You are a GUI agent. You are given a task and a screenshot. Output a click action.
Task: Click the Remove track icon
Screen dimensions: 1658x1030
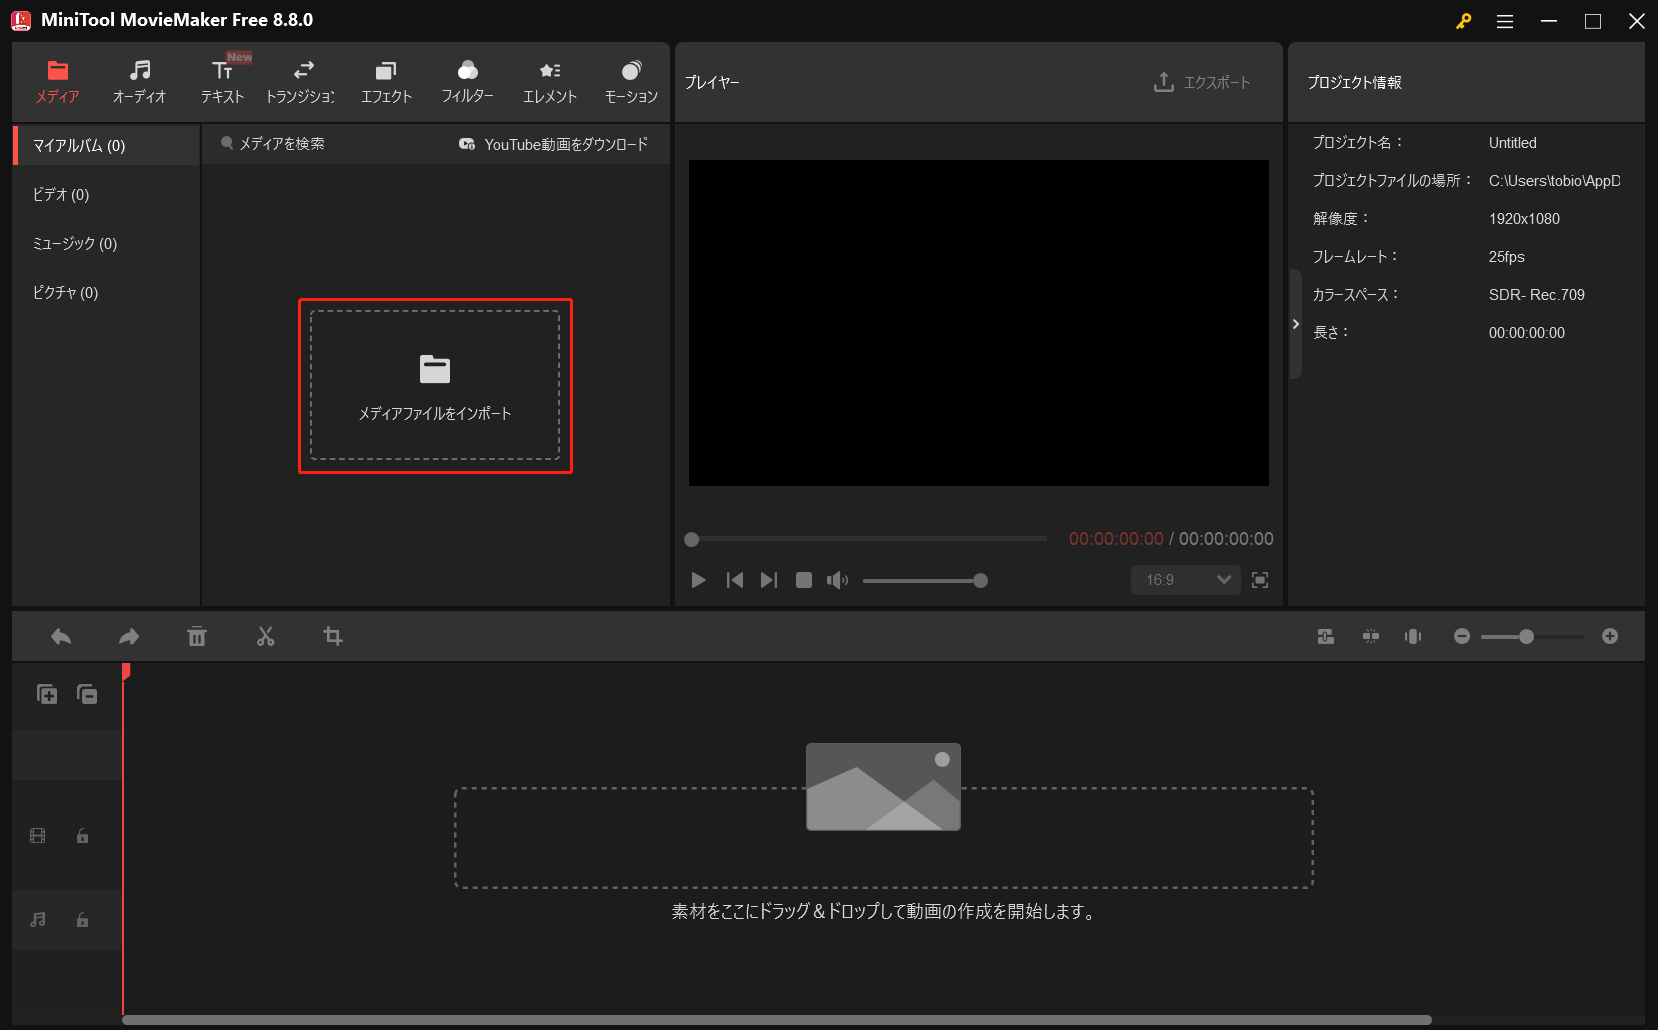point(87,694)
